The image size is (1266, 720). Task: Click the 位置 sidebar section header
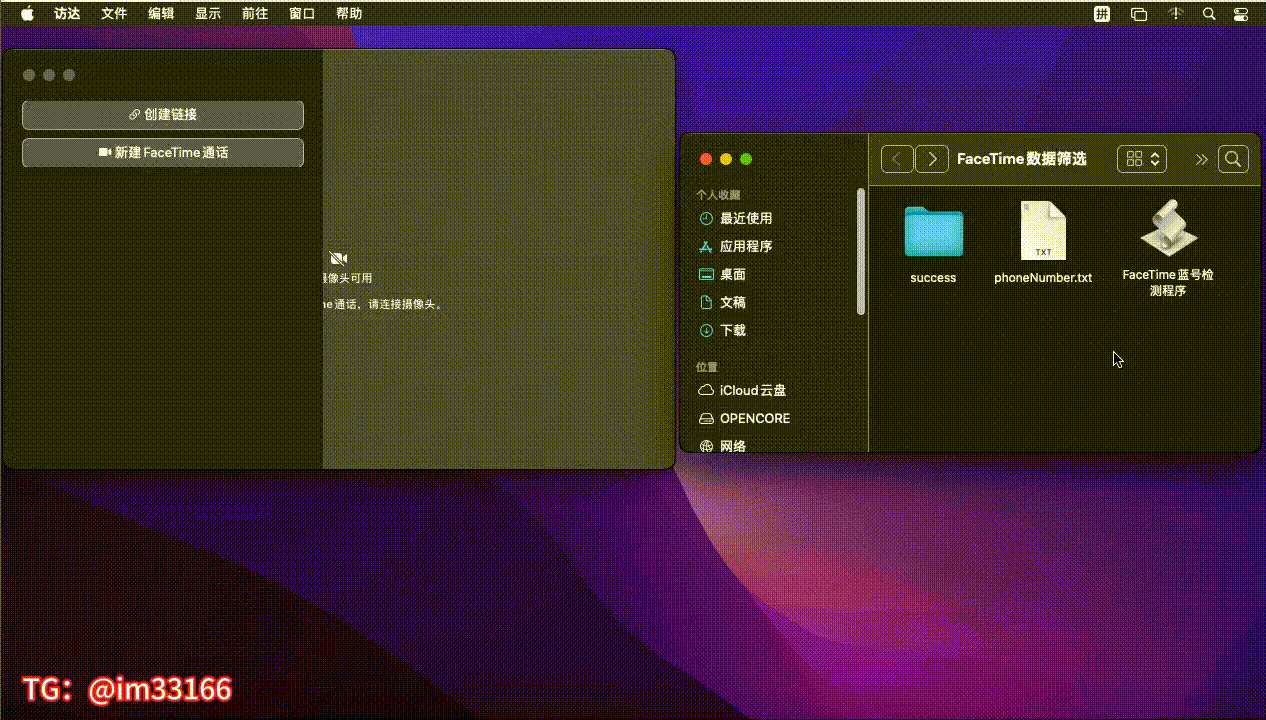pyautogui.click(x=707, y=367)
